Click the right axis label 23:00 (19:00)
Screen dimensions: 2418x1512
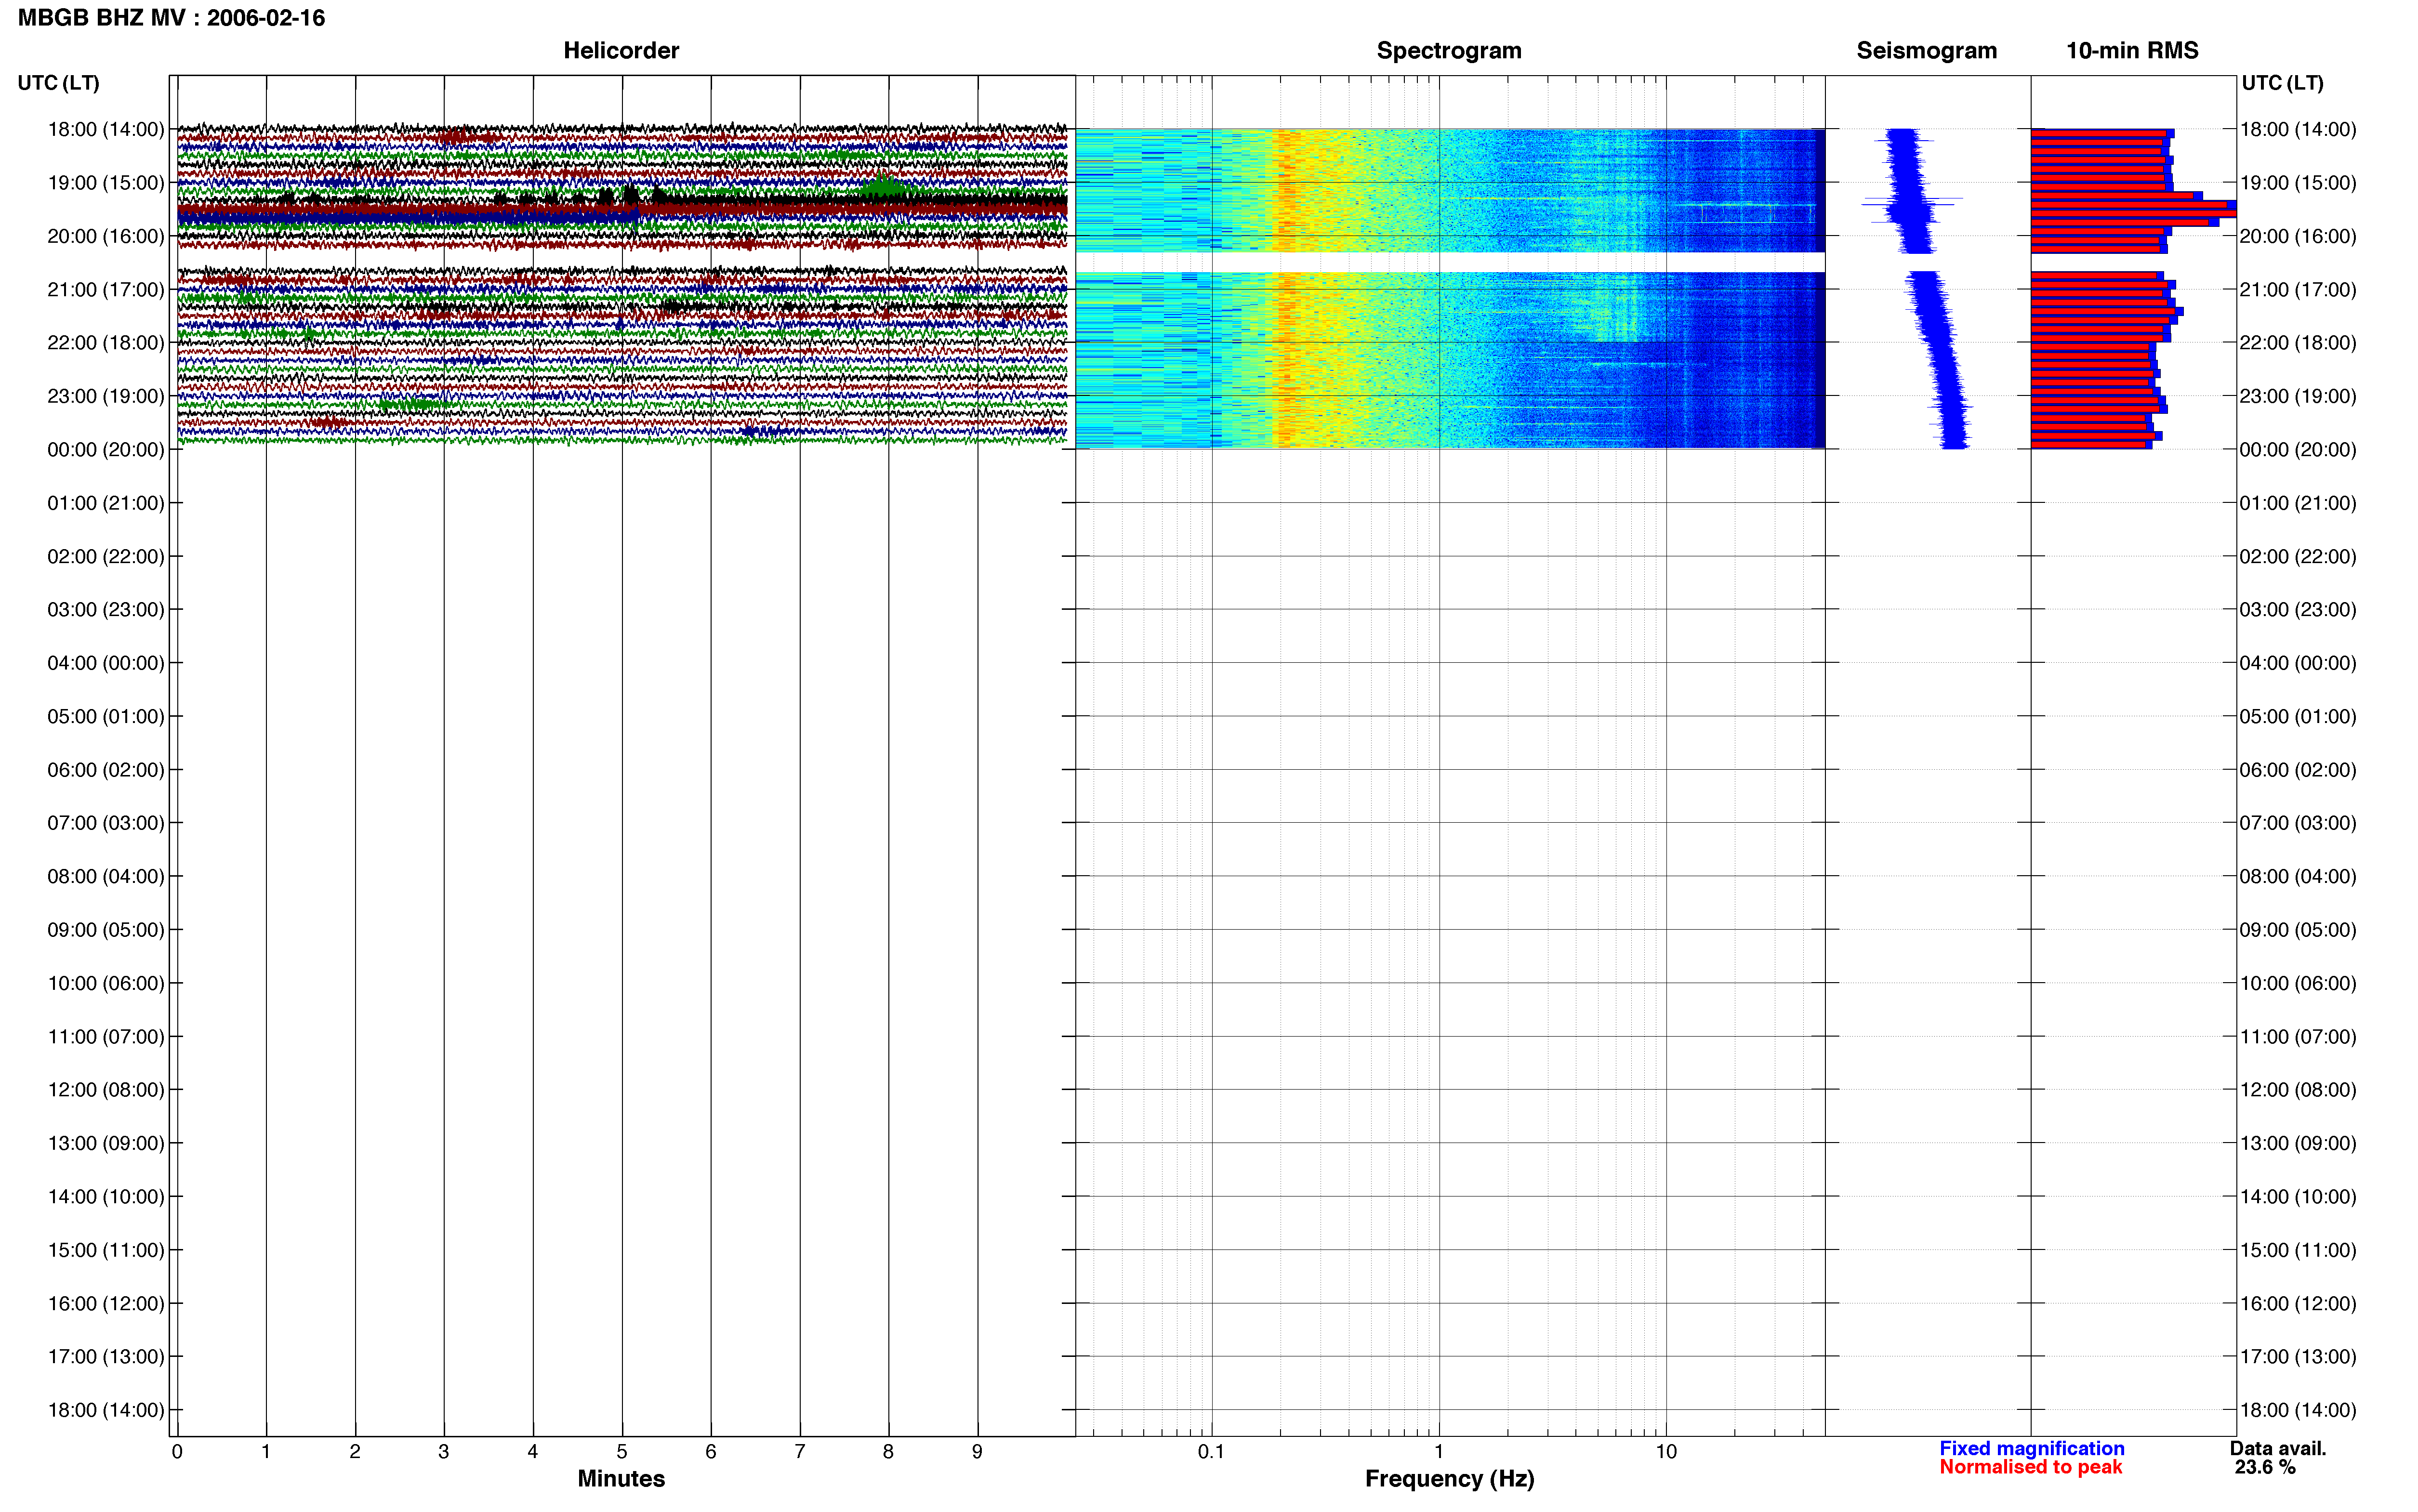coord(2298,396)
